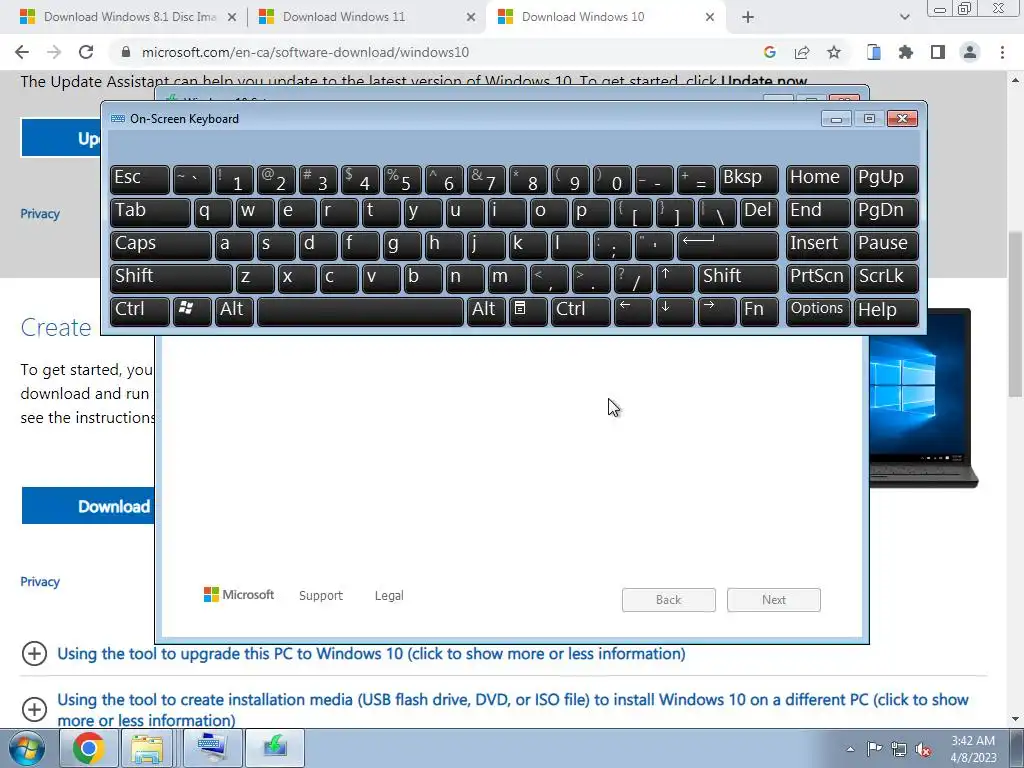Toggle the browser side panel
This screenshot has height=768, width=1024.
pos(938,52)
